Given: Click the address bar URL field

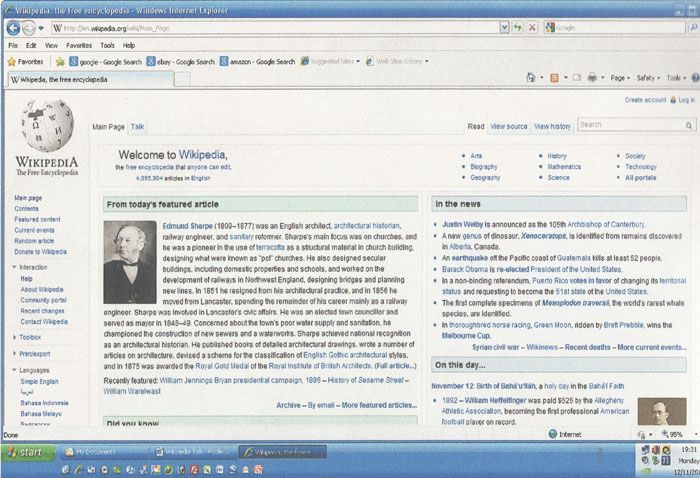Looking at the screenshot, I should [276, 28].
